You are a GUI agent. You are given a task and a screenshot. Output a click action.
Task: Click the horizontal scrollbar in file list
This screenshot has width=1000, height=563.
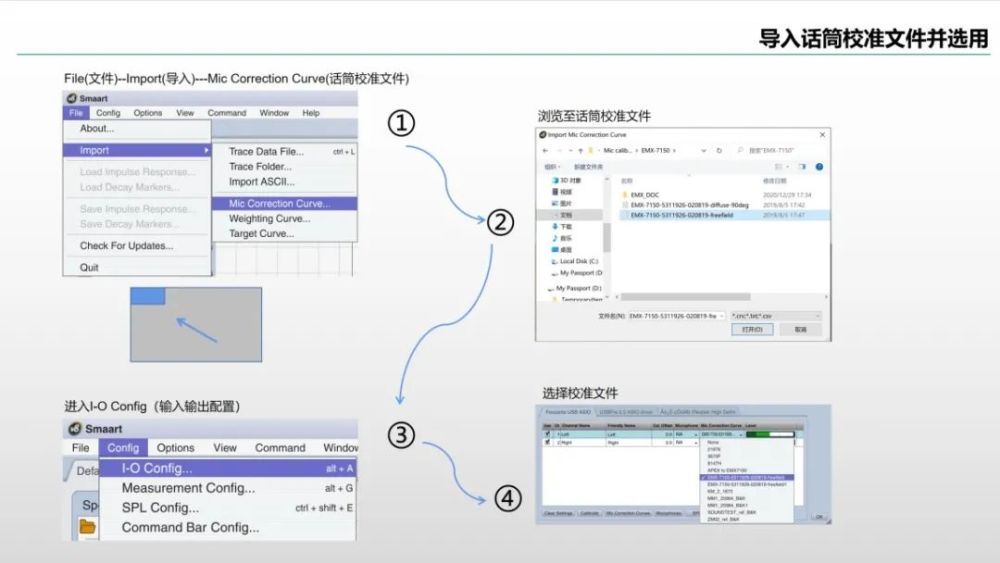[x=686, y=297]
